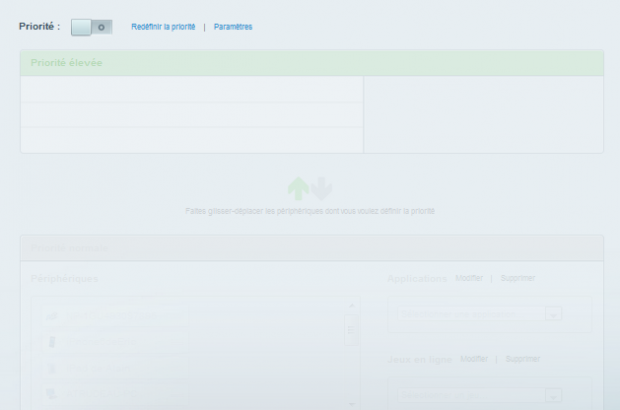Click the device list scrollbar thumb
The width and height of the screenshot is (620, 410).
[x=351, y=331]
